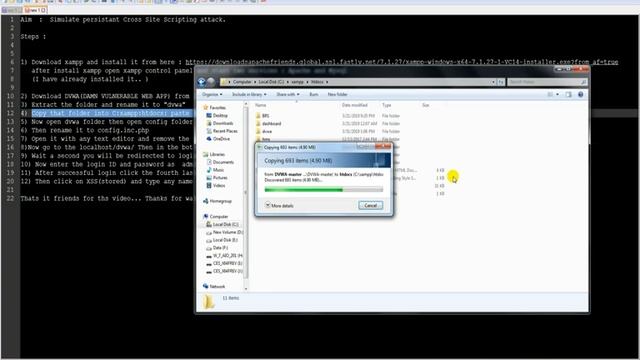Select Local Disk (C:) drive in sidebar
The image size is (640, 360).
pyautogui.click(x=223, y=224)
